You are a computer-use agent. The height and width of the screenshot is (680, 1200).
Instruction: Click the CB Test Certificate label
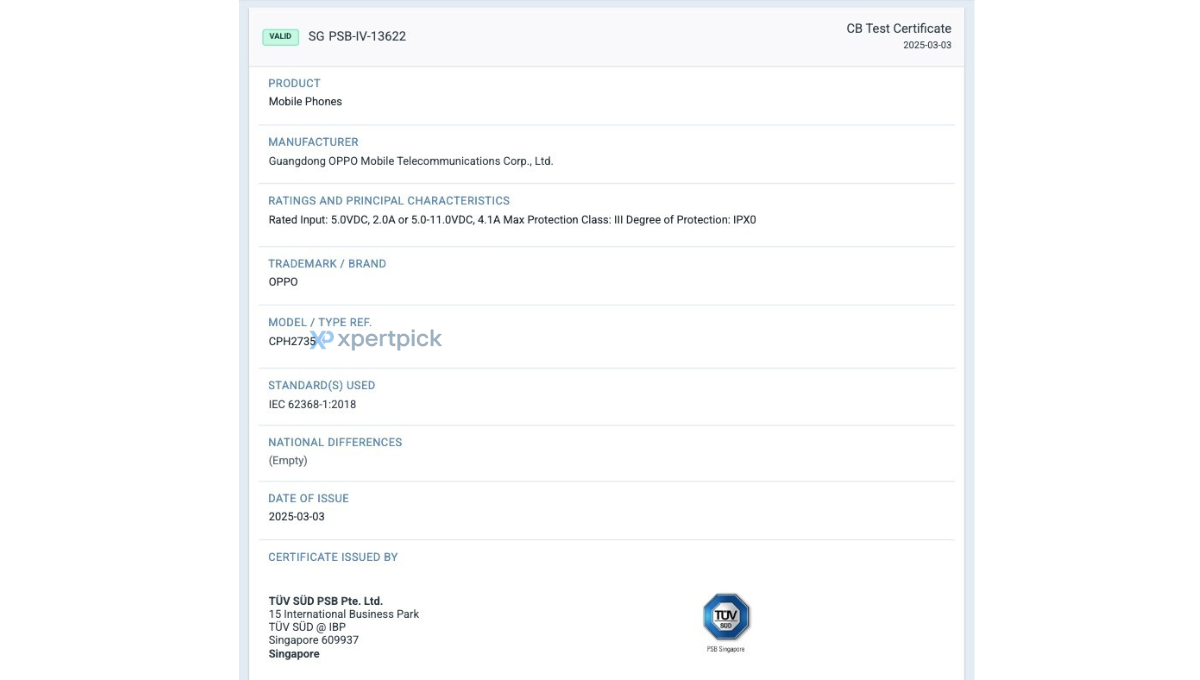tap(898, 29)
